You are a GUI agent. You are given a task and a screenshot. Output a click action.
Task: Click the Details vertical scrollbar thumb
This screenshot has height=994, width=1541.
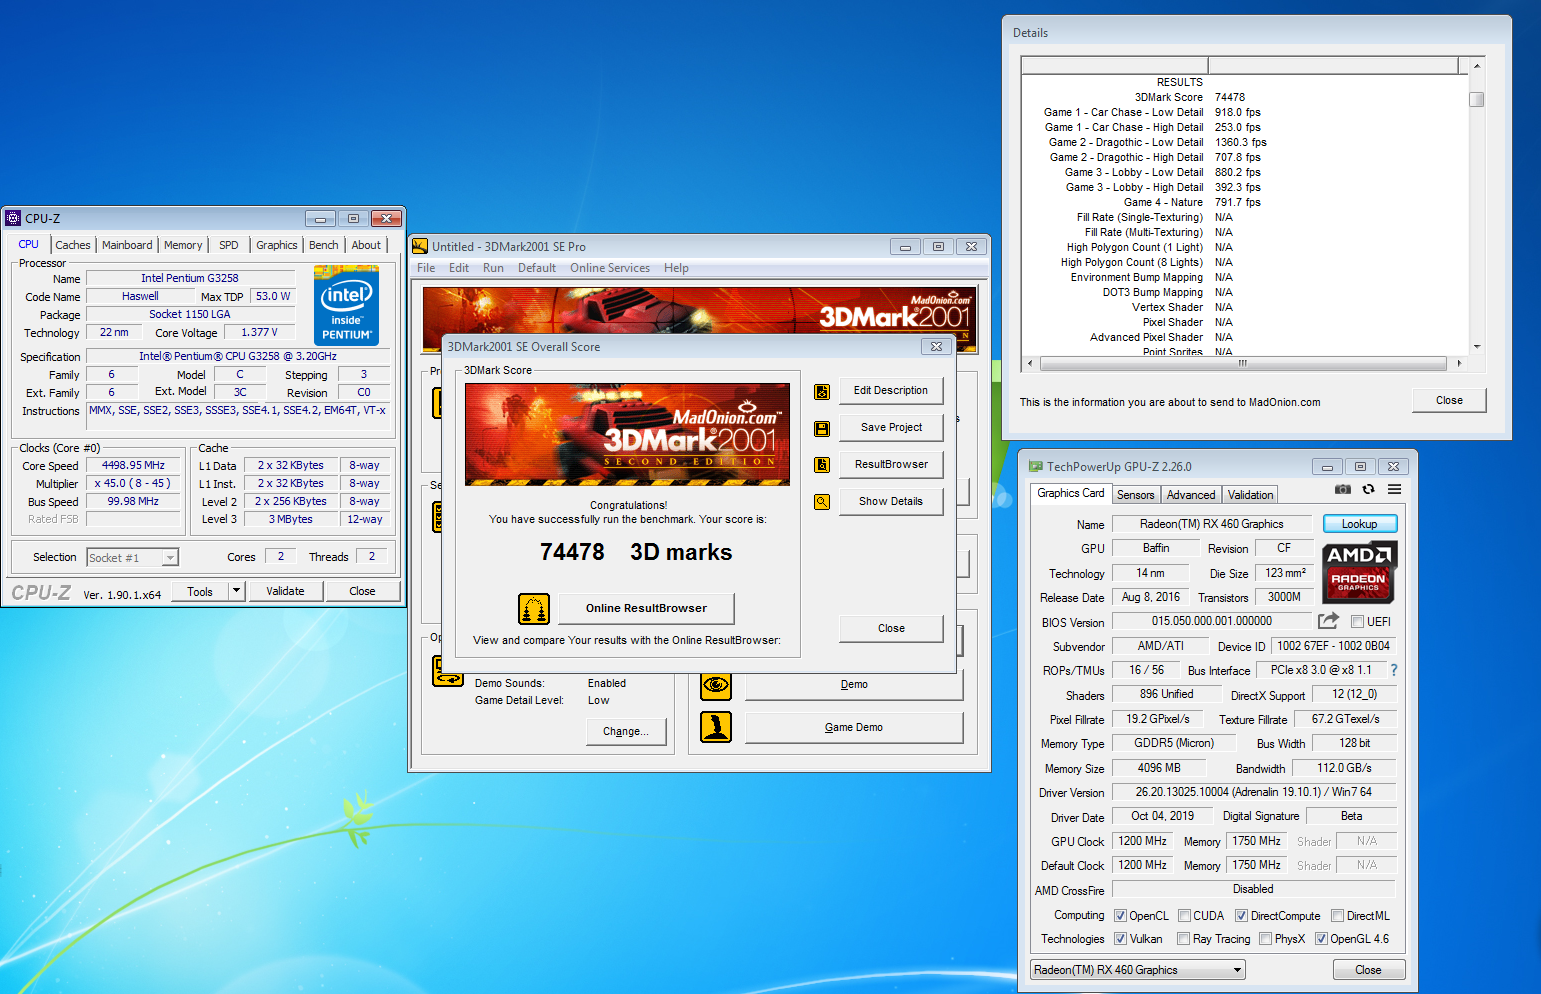pos(1476,99)
